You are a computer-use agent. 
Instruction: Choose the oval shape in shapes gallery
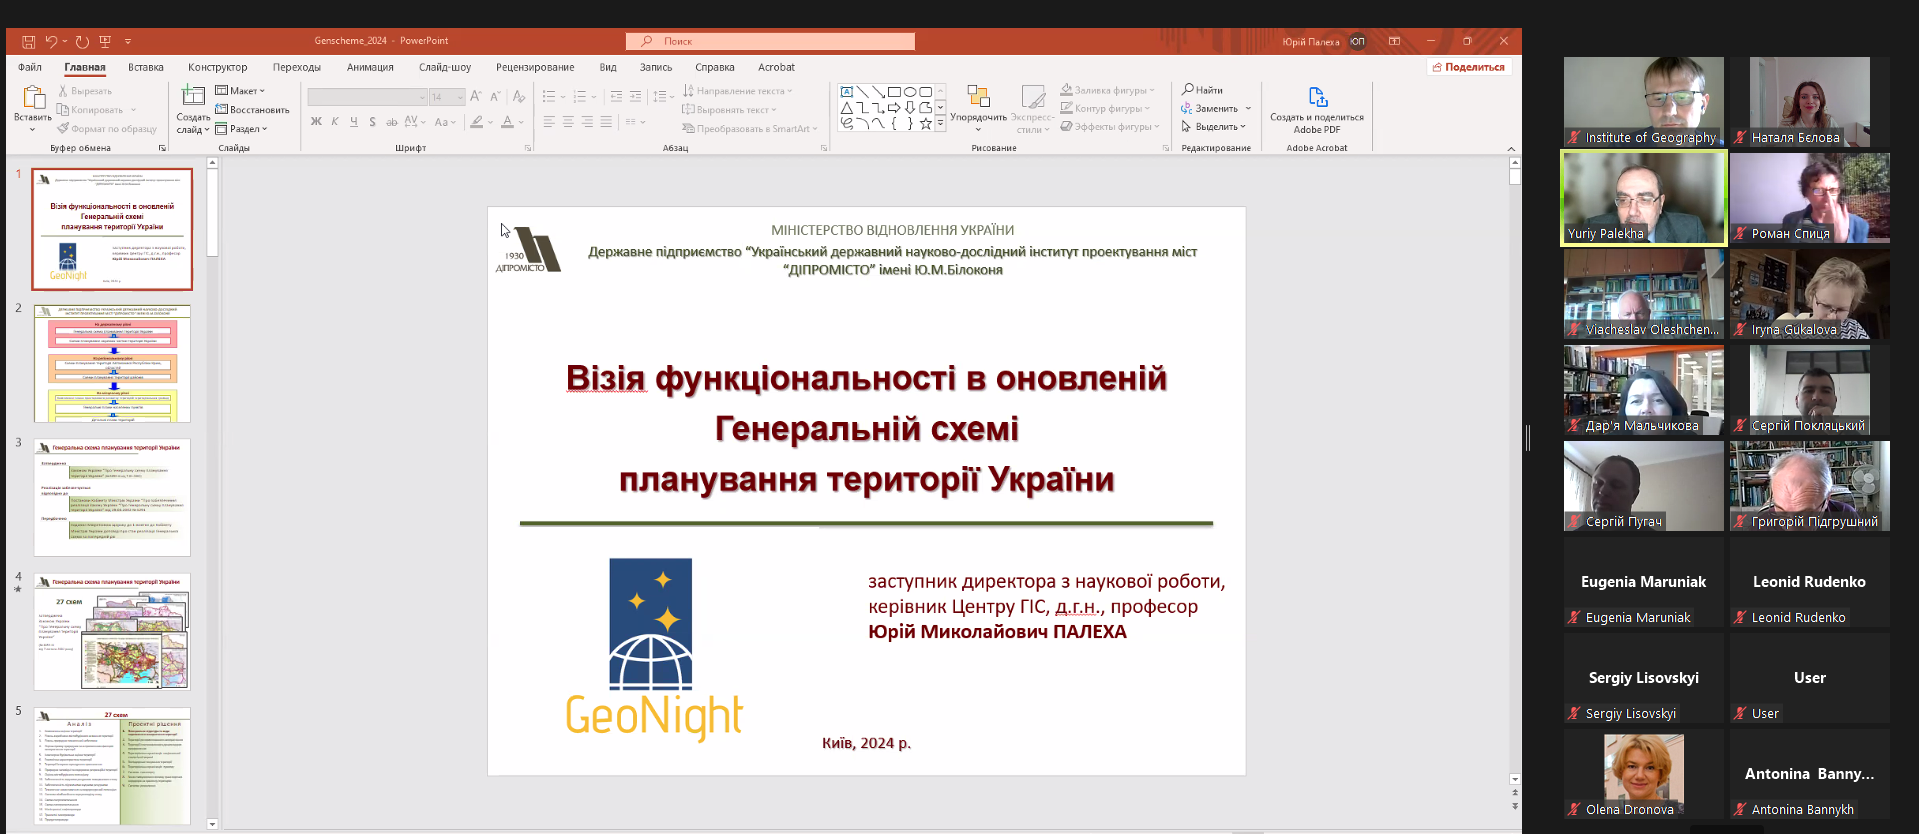coord(910,92)
